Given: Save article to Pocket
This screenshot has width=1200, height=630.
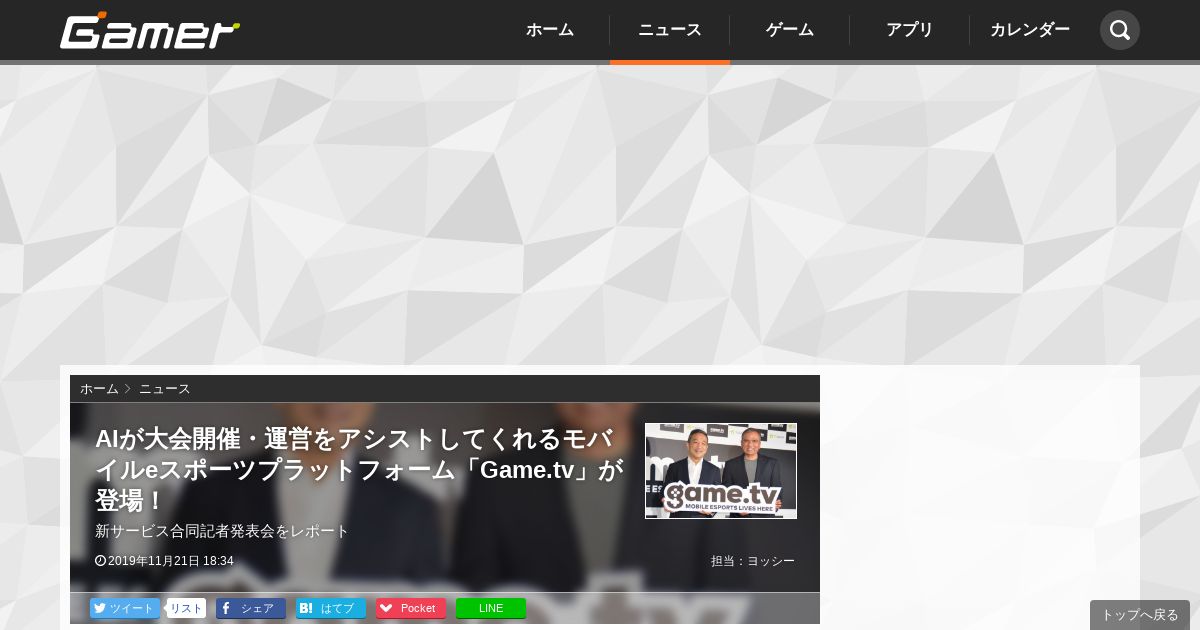Looking at the screenshot, I should pyautogui.click(x=411, y=608).
